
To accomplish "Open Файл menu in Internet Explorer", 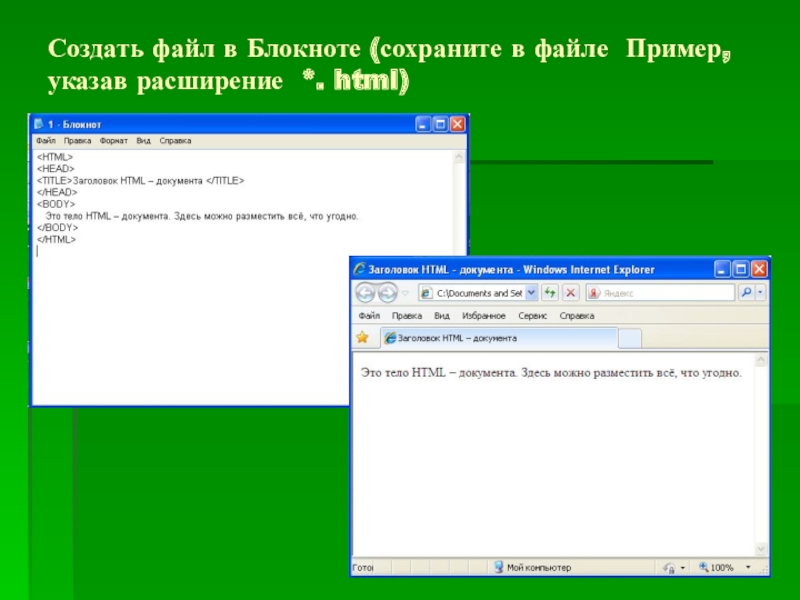I will point(369,315).
